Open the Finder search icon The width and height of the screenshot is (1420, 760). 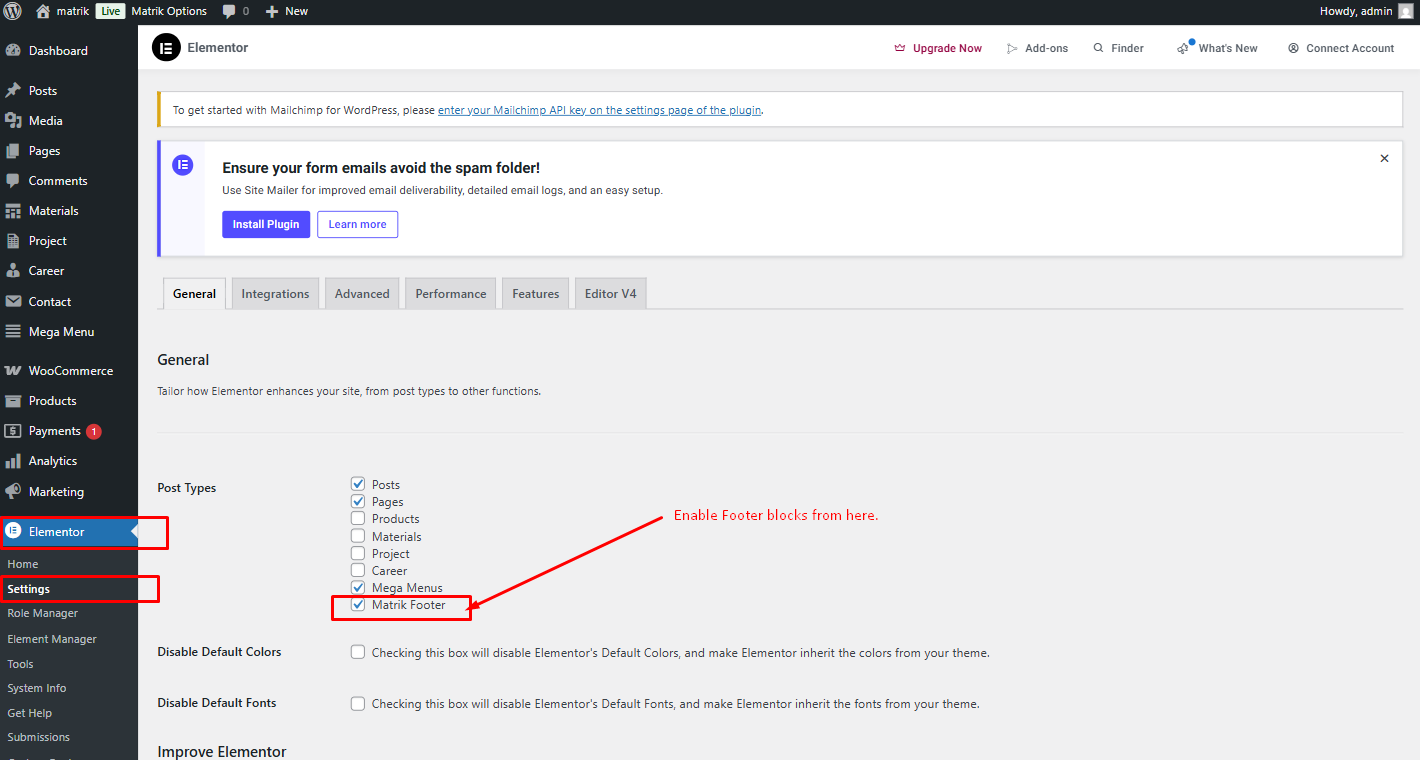[x=1099, y=48]
